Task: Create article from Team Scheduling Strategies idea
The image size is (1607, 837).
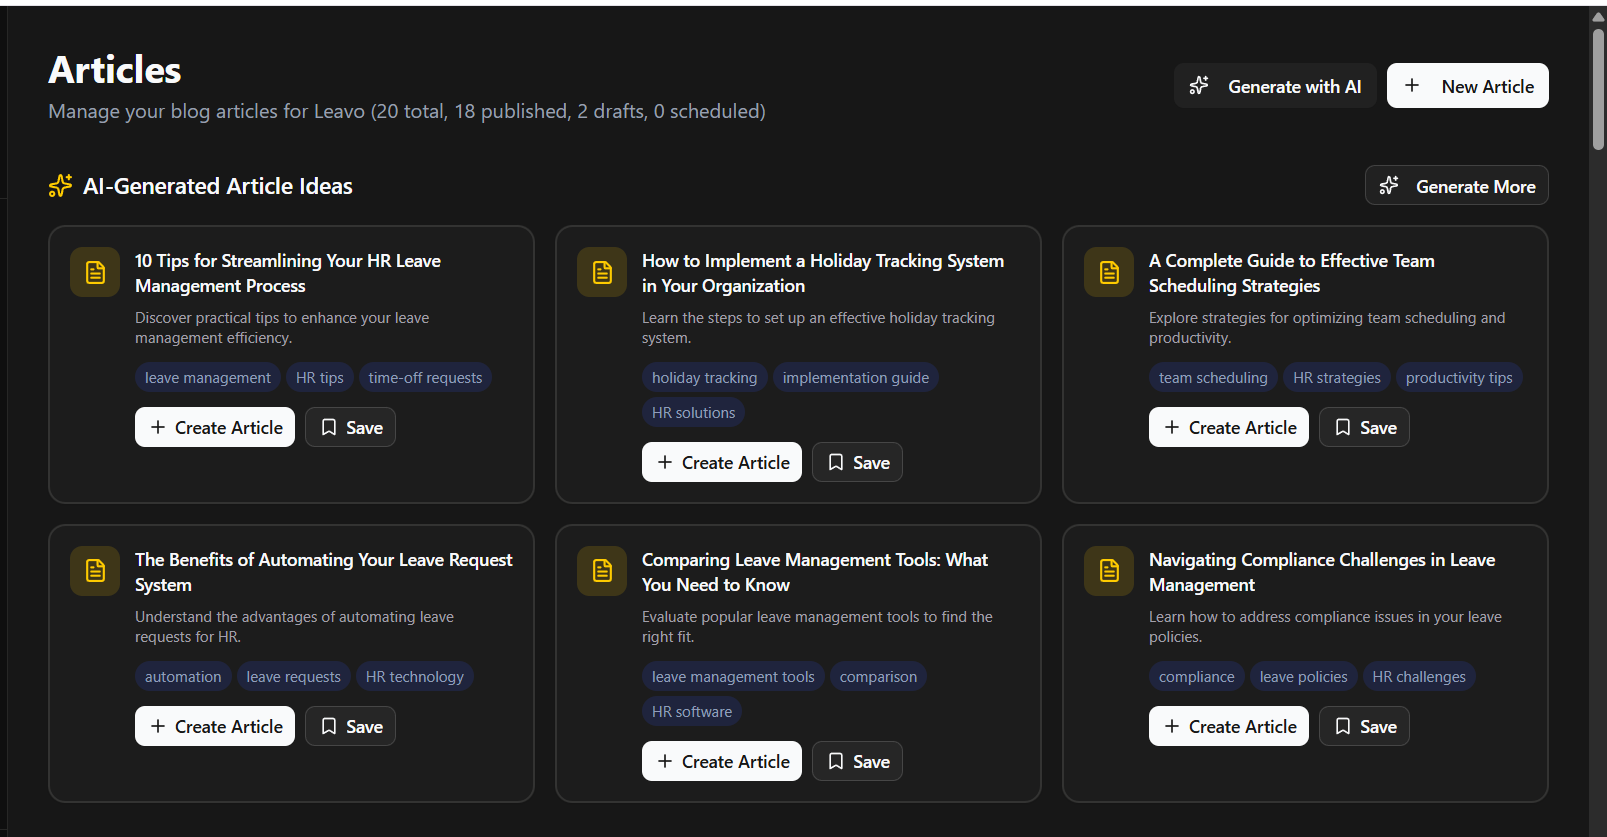Action: pyautogui.click(x=1229, y=427)
